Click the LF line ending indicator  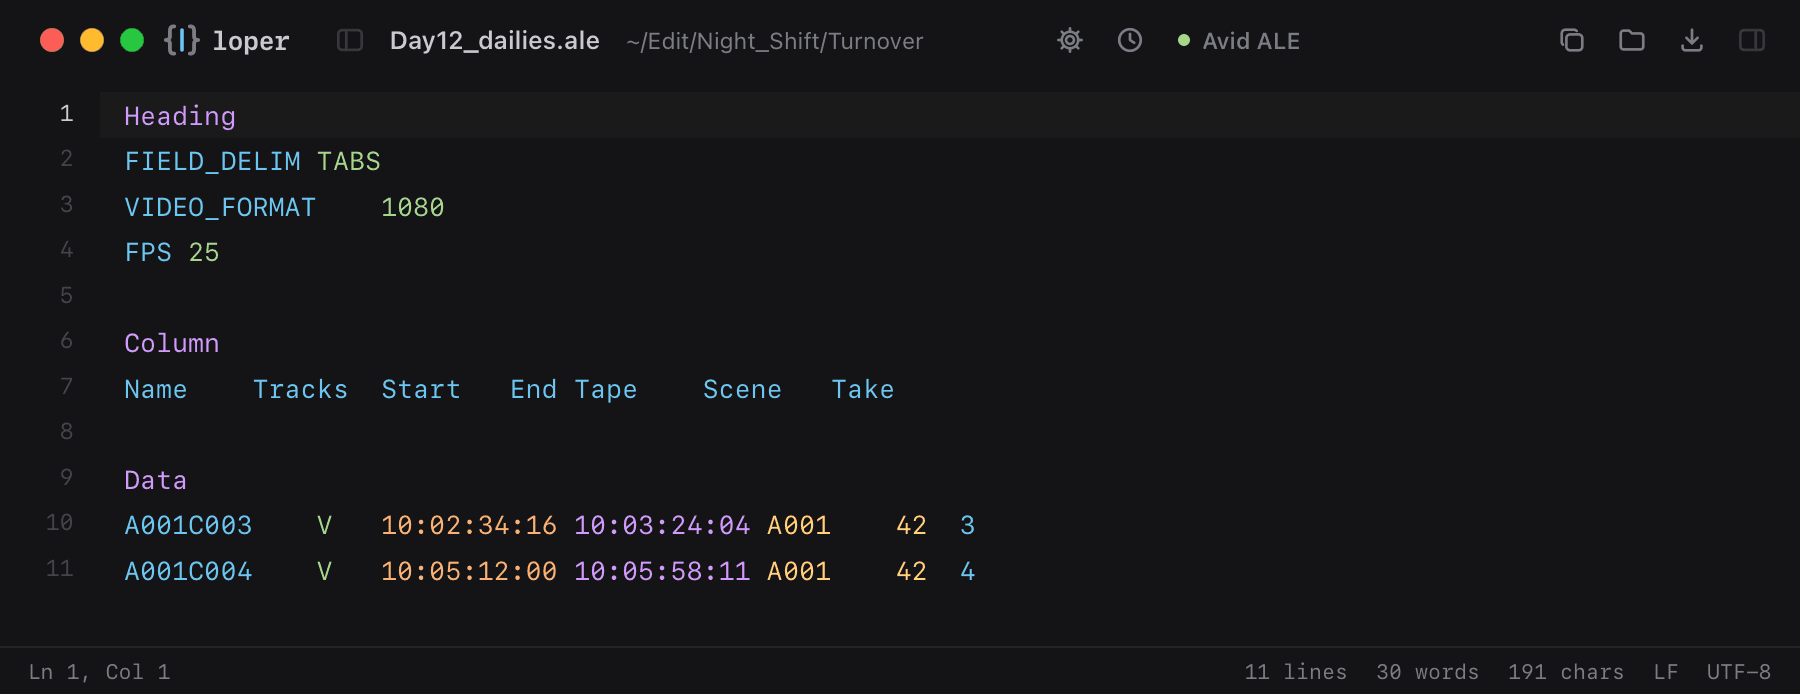[x=1666, y=672]
